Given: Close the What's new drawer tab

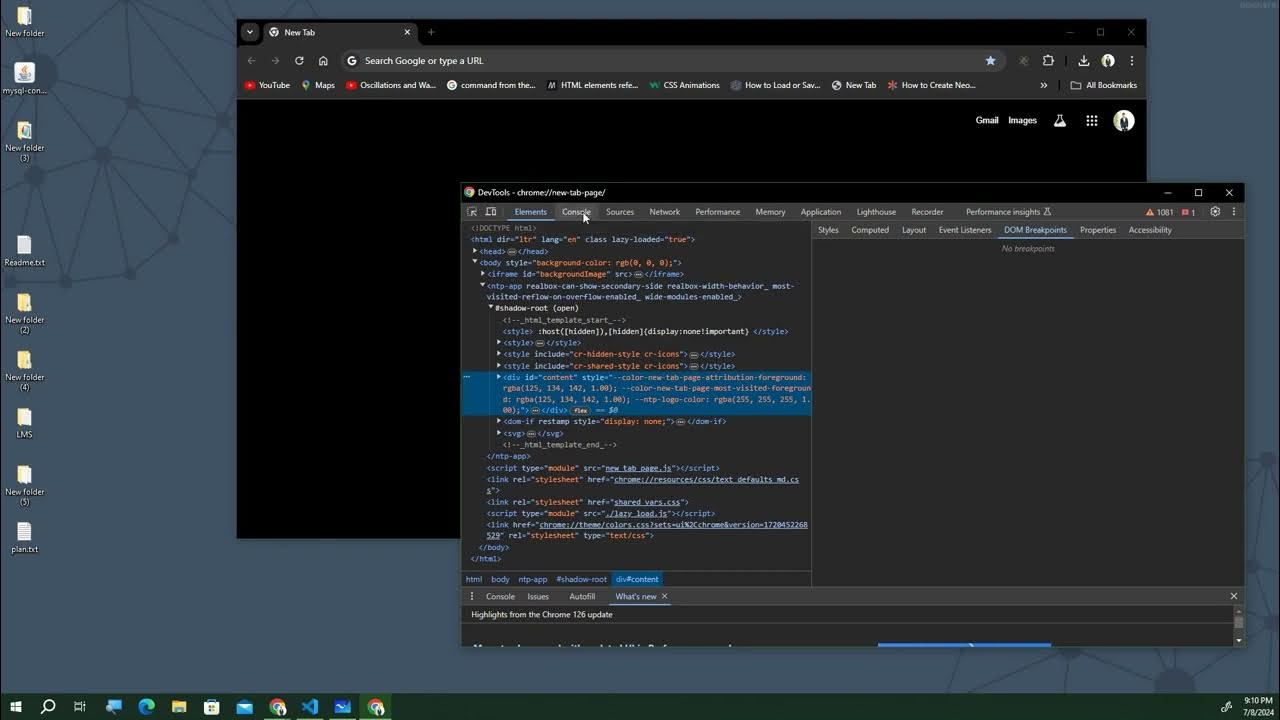Looking at the screenshot, I should tap(664, 596).
